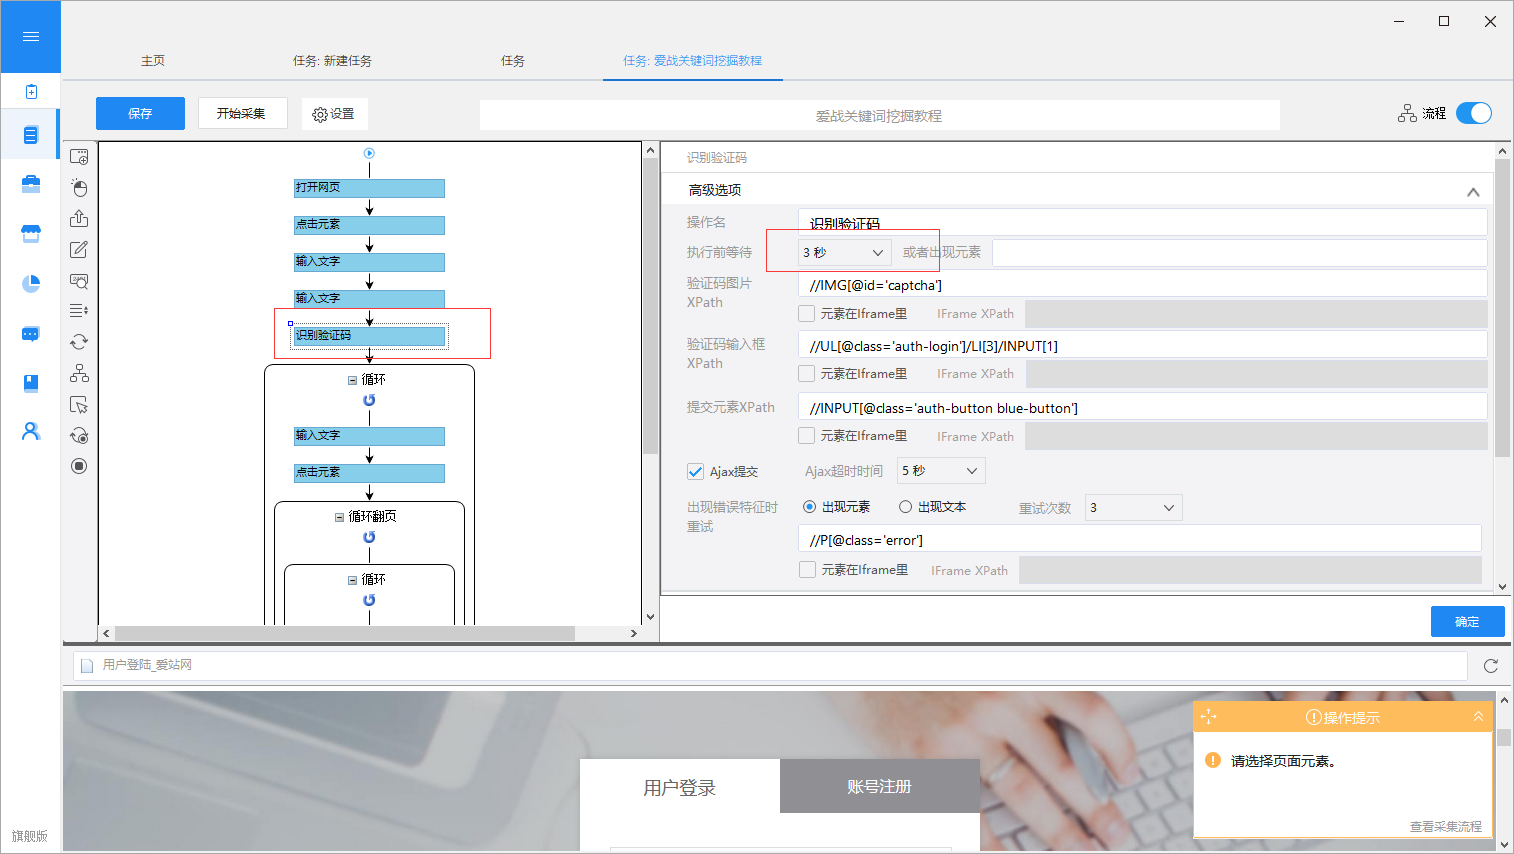Open the store icon in the sidebar
Viewport: 1514px width, 854px height.
coord(31,234)
